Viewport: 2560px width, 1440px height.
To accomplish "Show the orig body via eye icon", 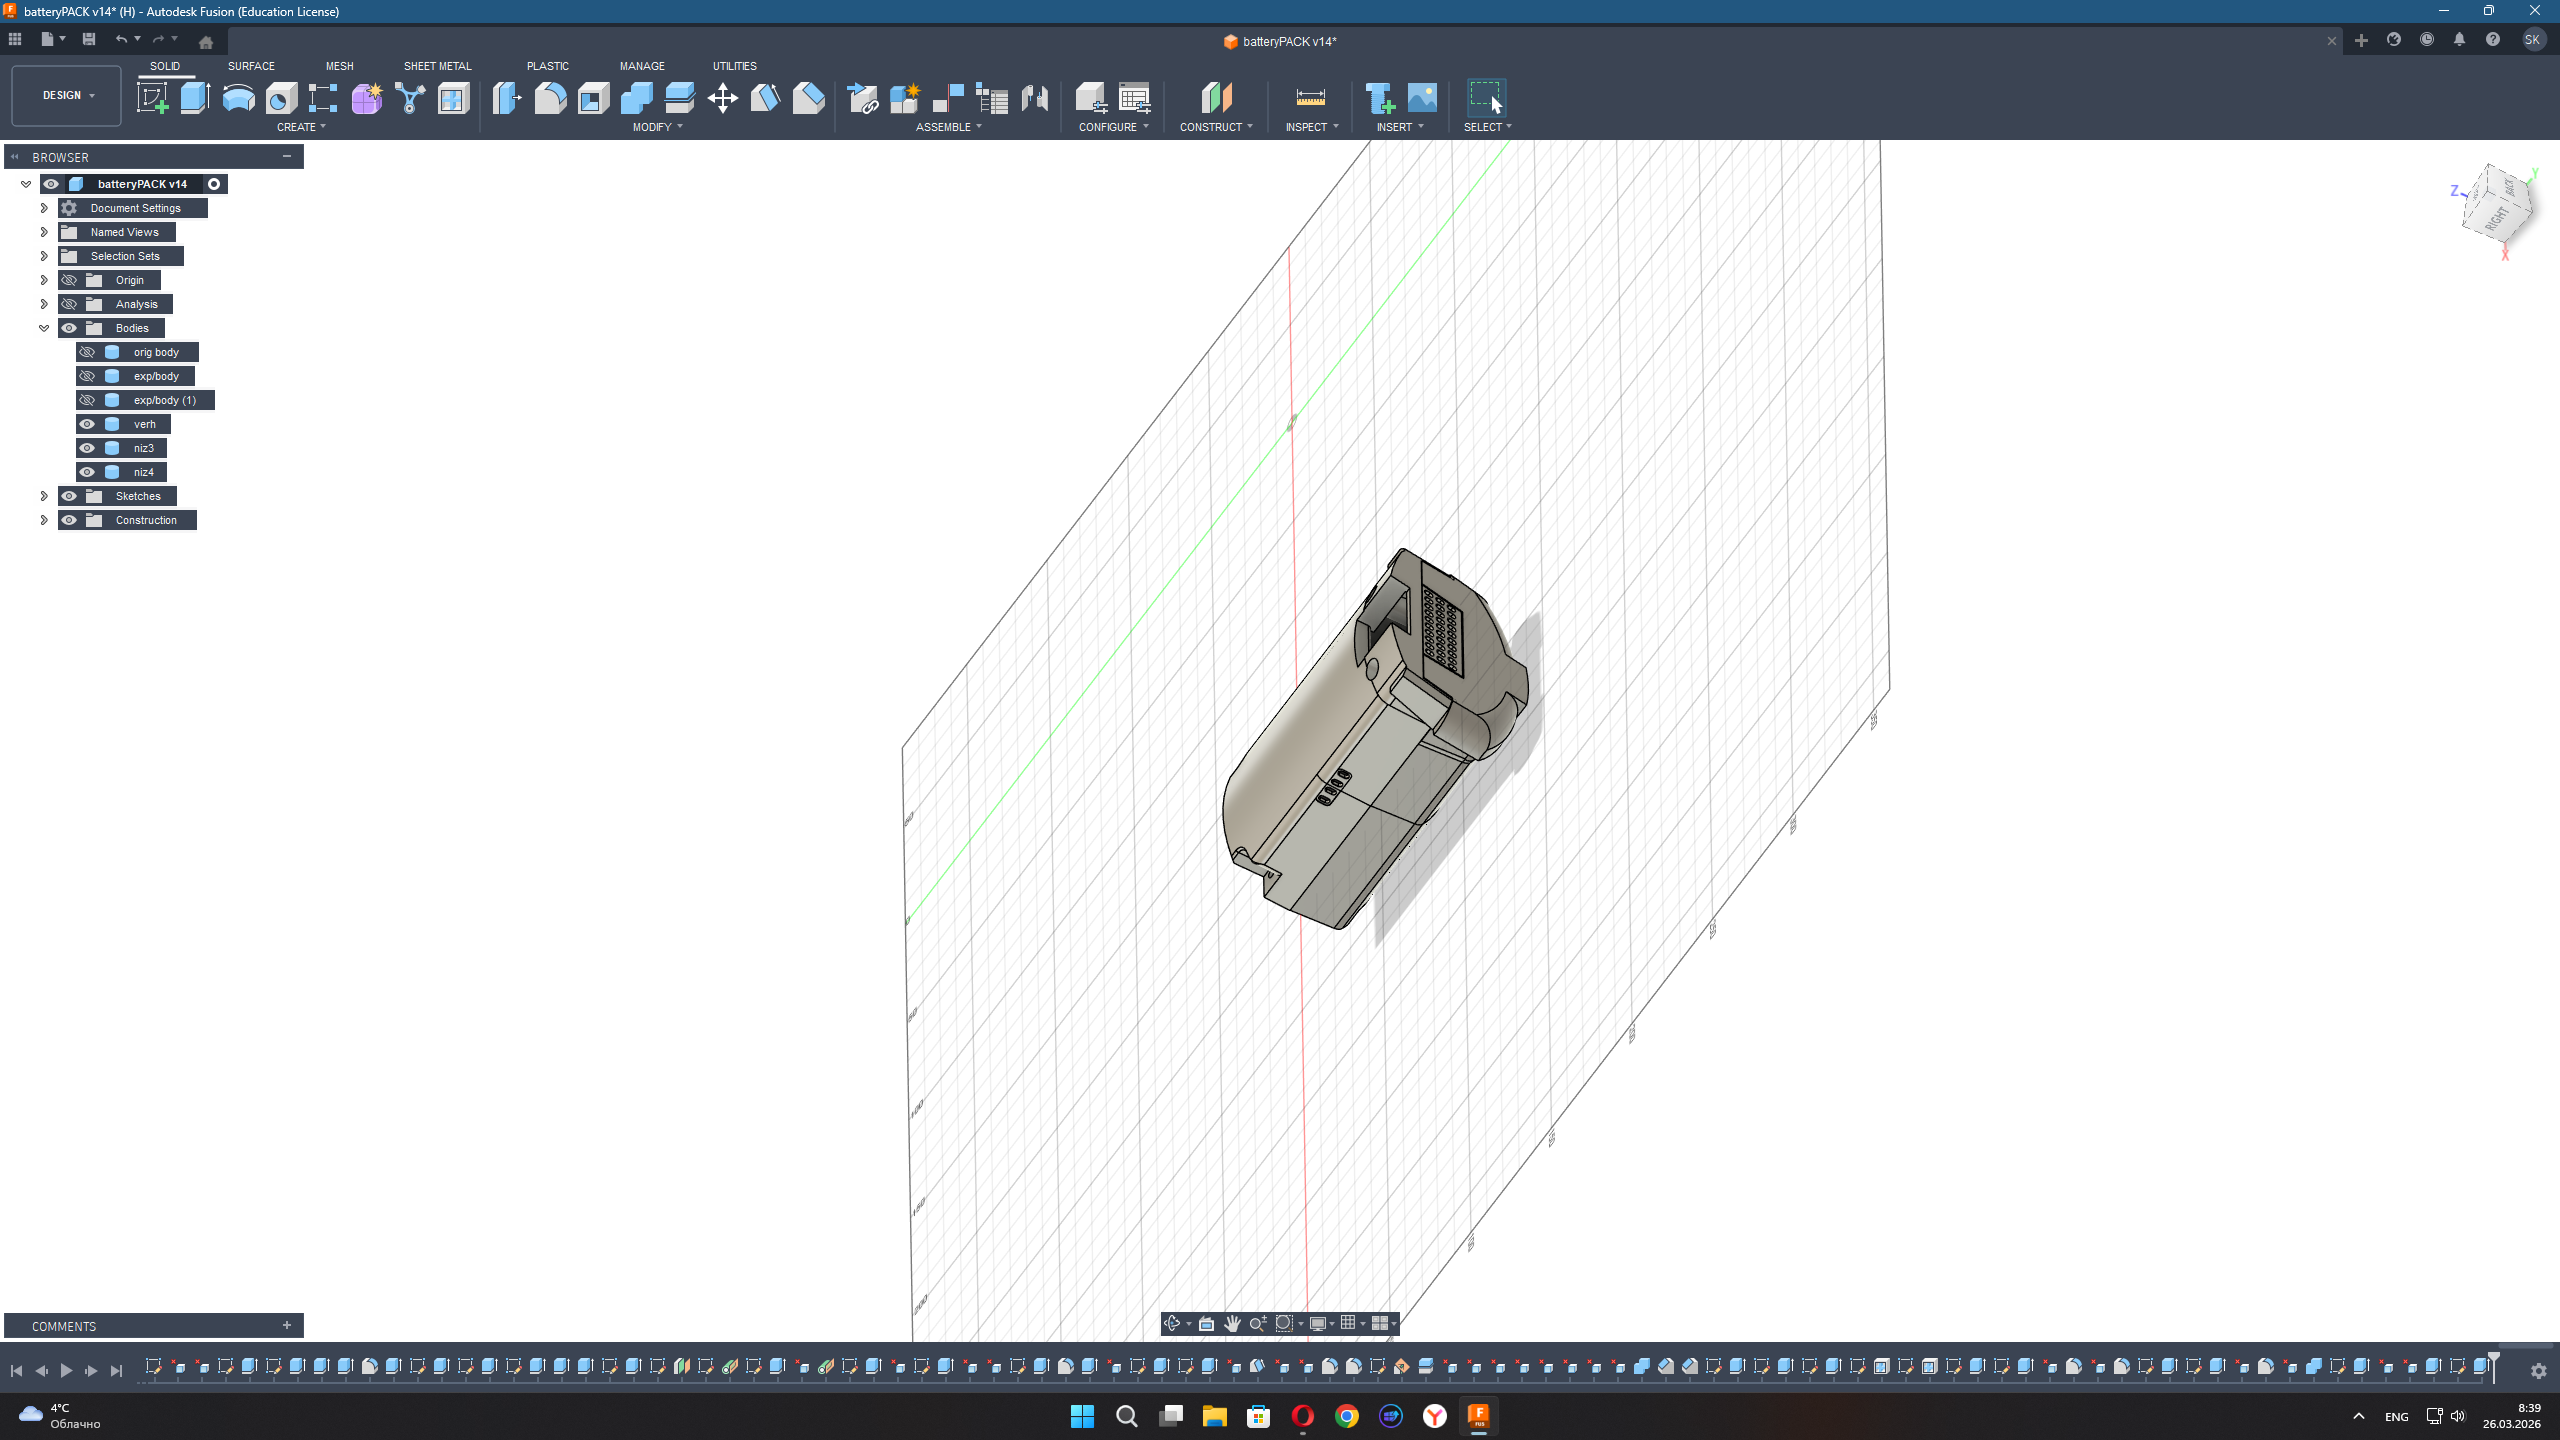I will 87,352.
